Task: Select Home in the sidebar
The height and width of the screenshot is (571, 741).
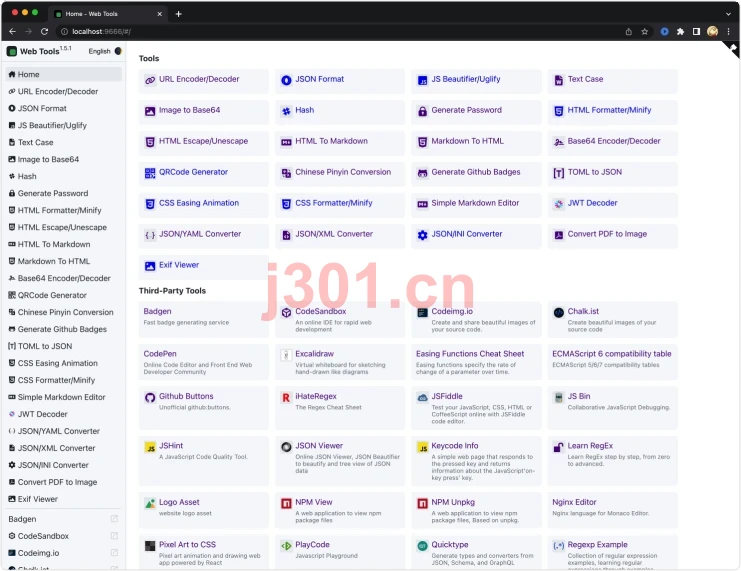Action: point(63,74)
